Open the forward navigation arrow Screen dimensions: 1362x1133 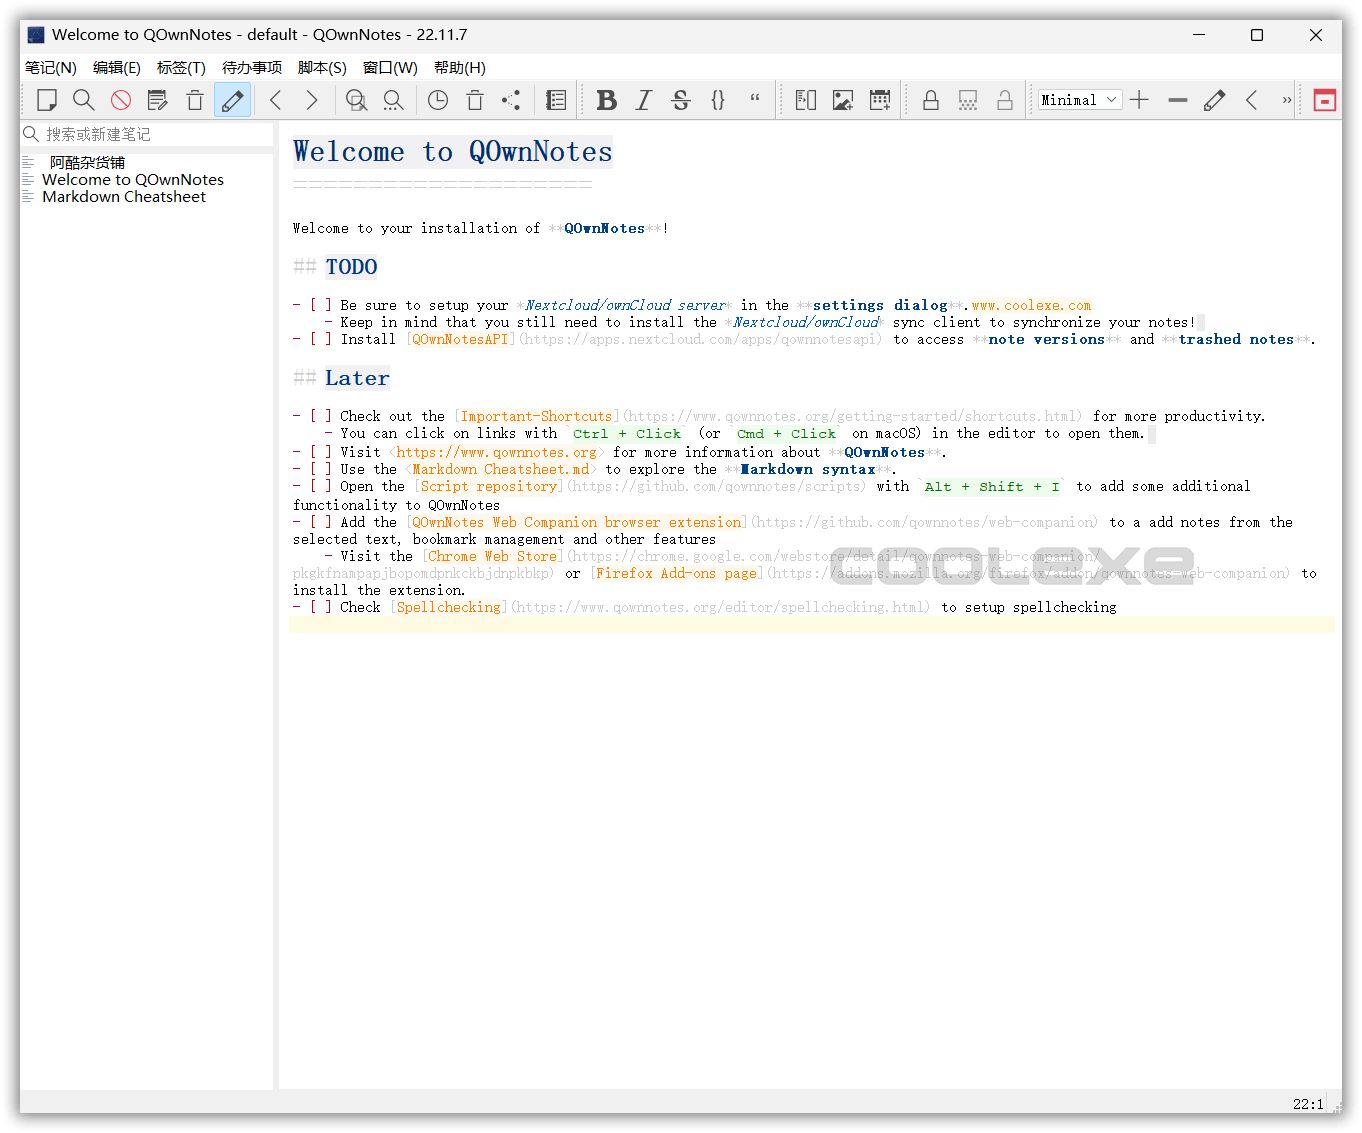pos(311,100)
